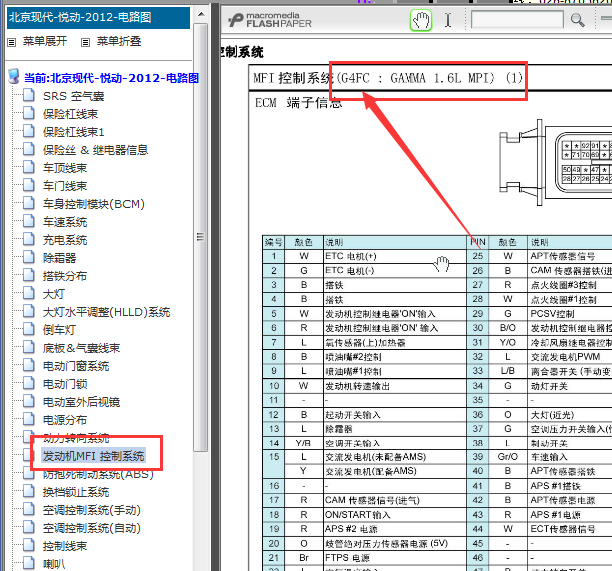Click table cell '发动机转速输出'
The image size is (612, 571).
click(395, 386)
